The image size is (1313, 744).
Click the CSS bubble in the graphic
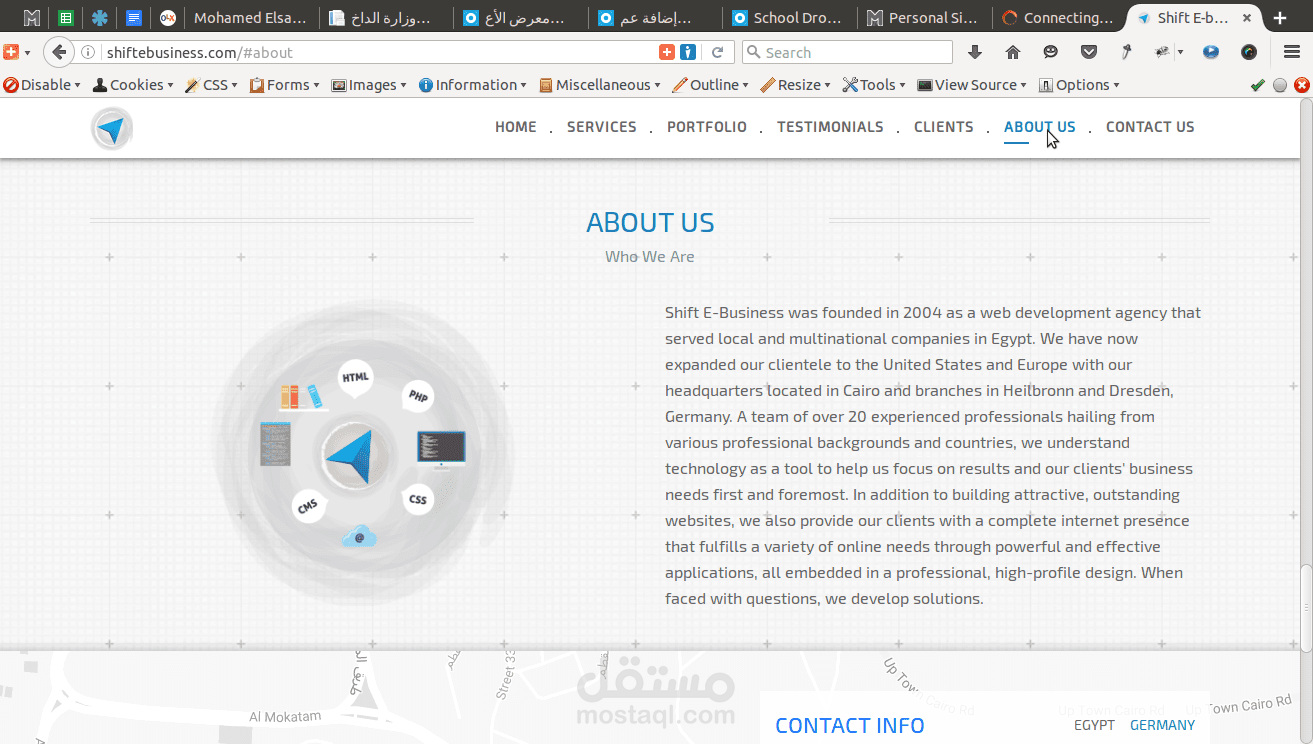coord(418,499)
